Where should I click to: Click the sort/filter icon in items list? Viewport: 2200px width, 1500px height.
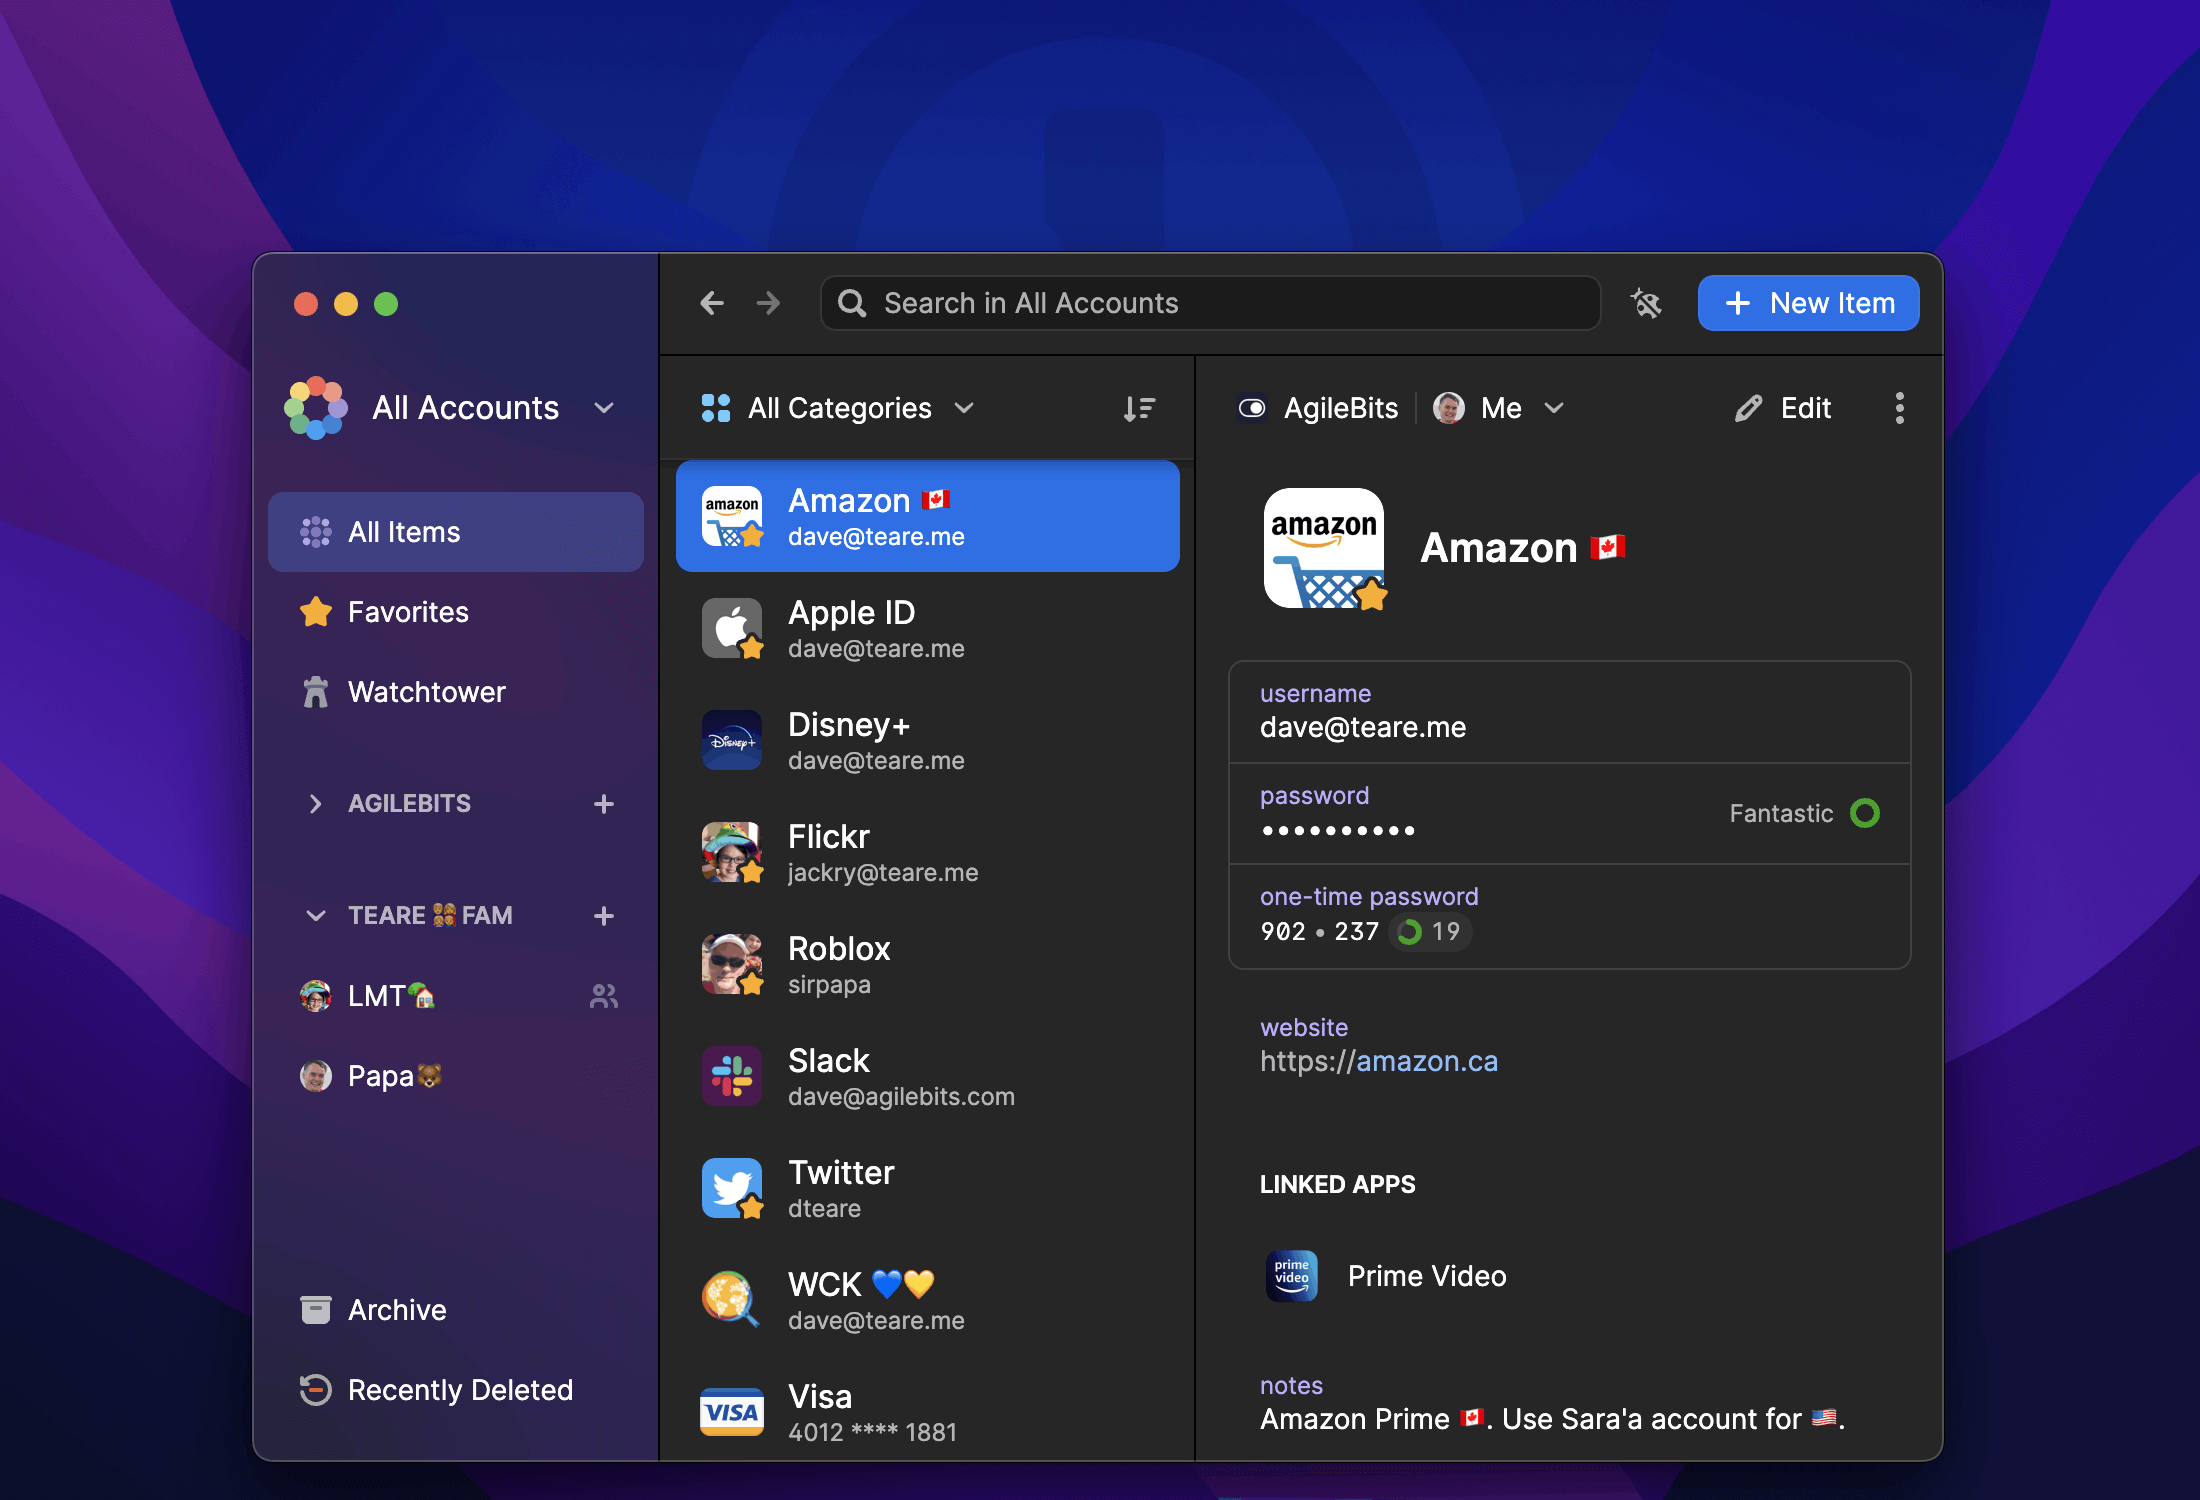pos(1140,408)
